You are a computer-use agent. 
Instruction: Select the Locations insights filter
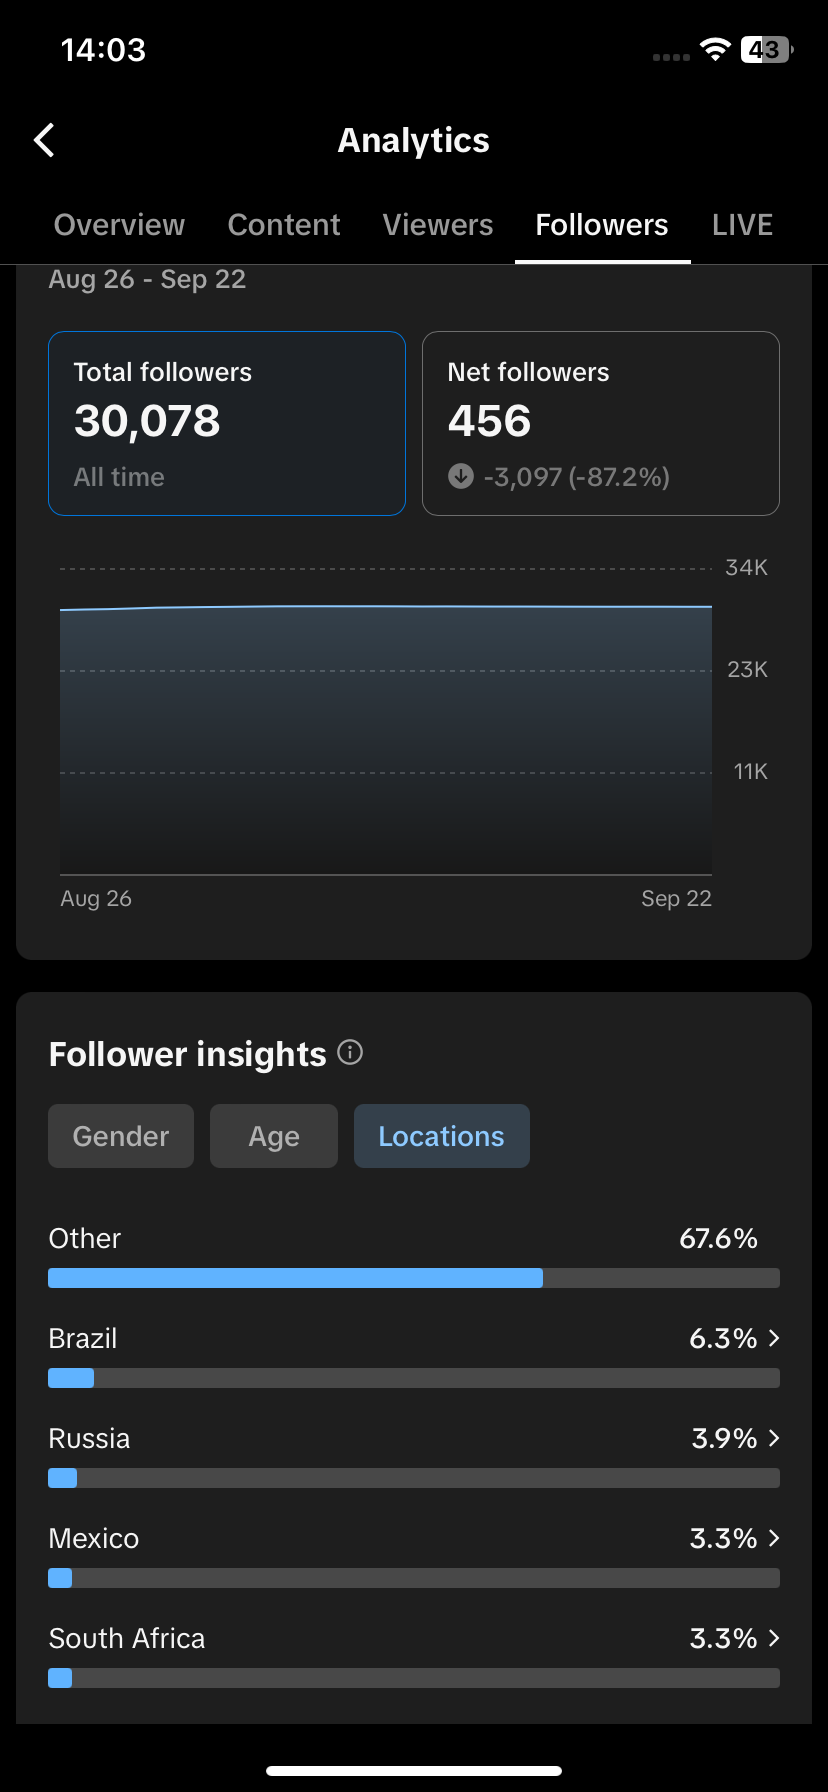pos(441,1136)
